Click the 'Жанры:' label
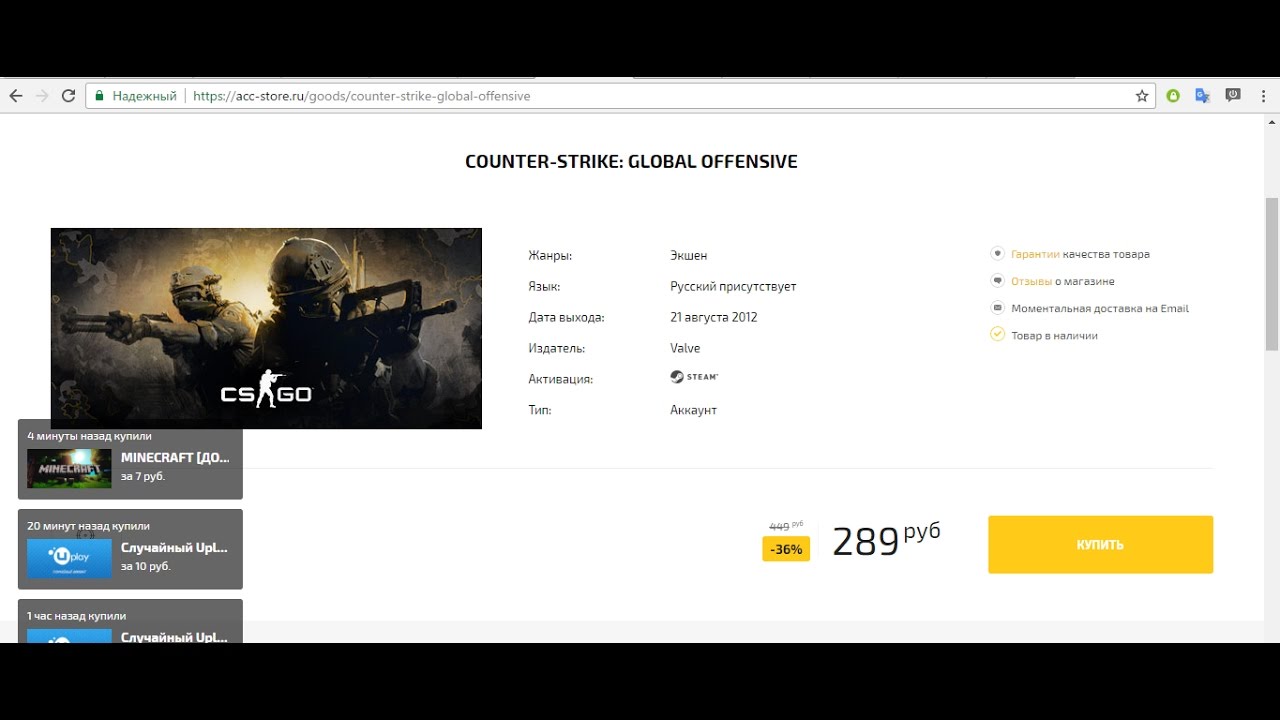This screenshot has width=1280, height=720. click(550, 255)
